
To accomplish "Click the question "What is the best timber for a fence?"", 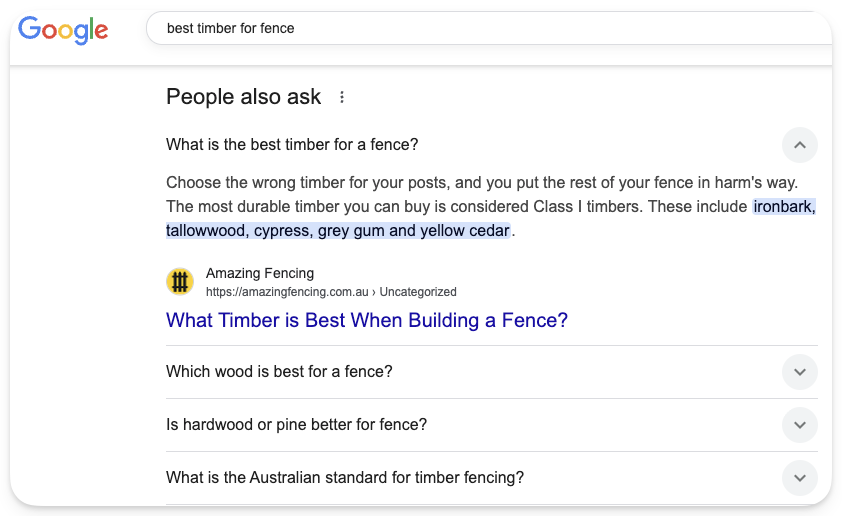I will 292,145.
